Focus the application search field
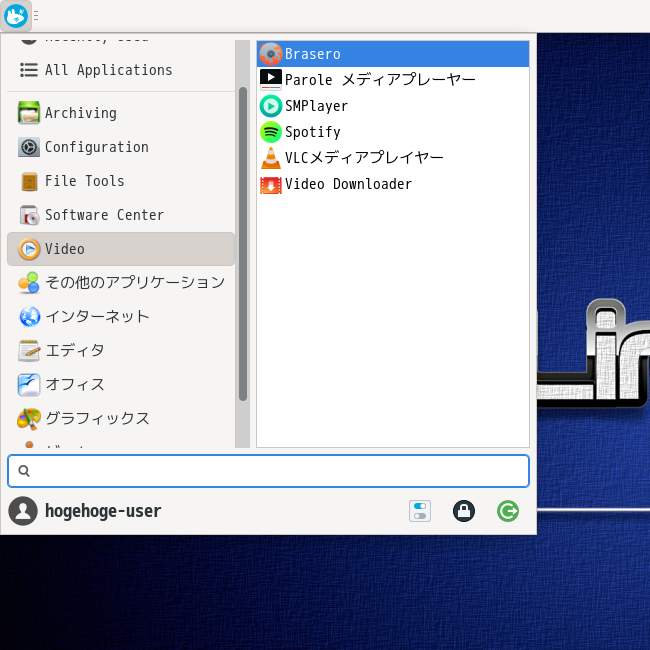 point(268,471)
